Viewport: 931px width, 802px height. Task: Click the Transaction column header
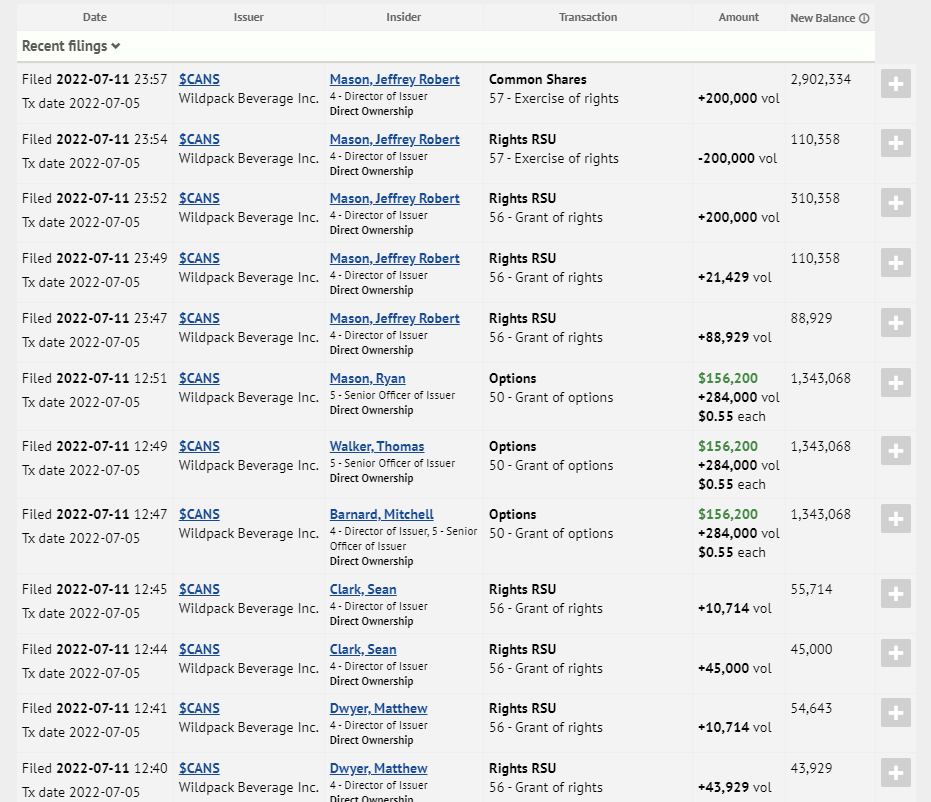(x=588, y=17)
